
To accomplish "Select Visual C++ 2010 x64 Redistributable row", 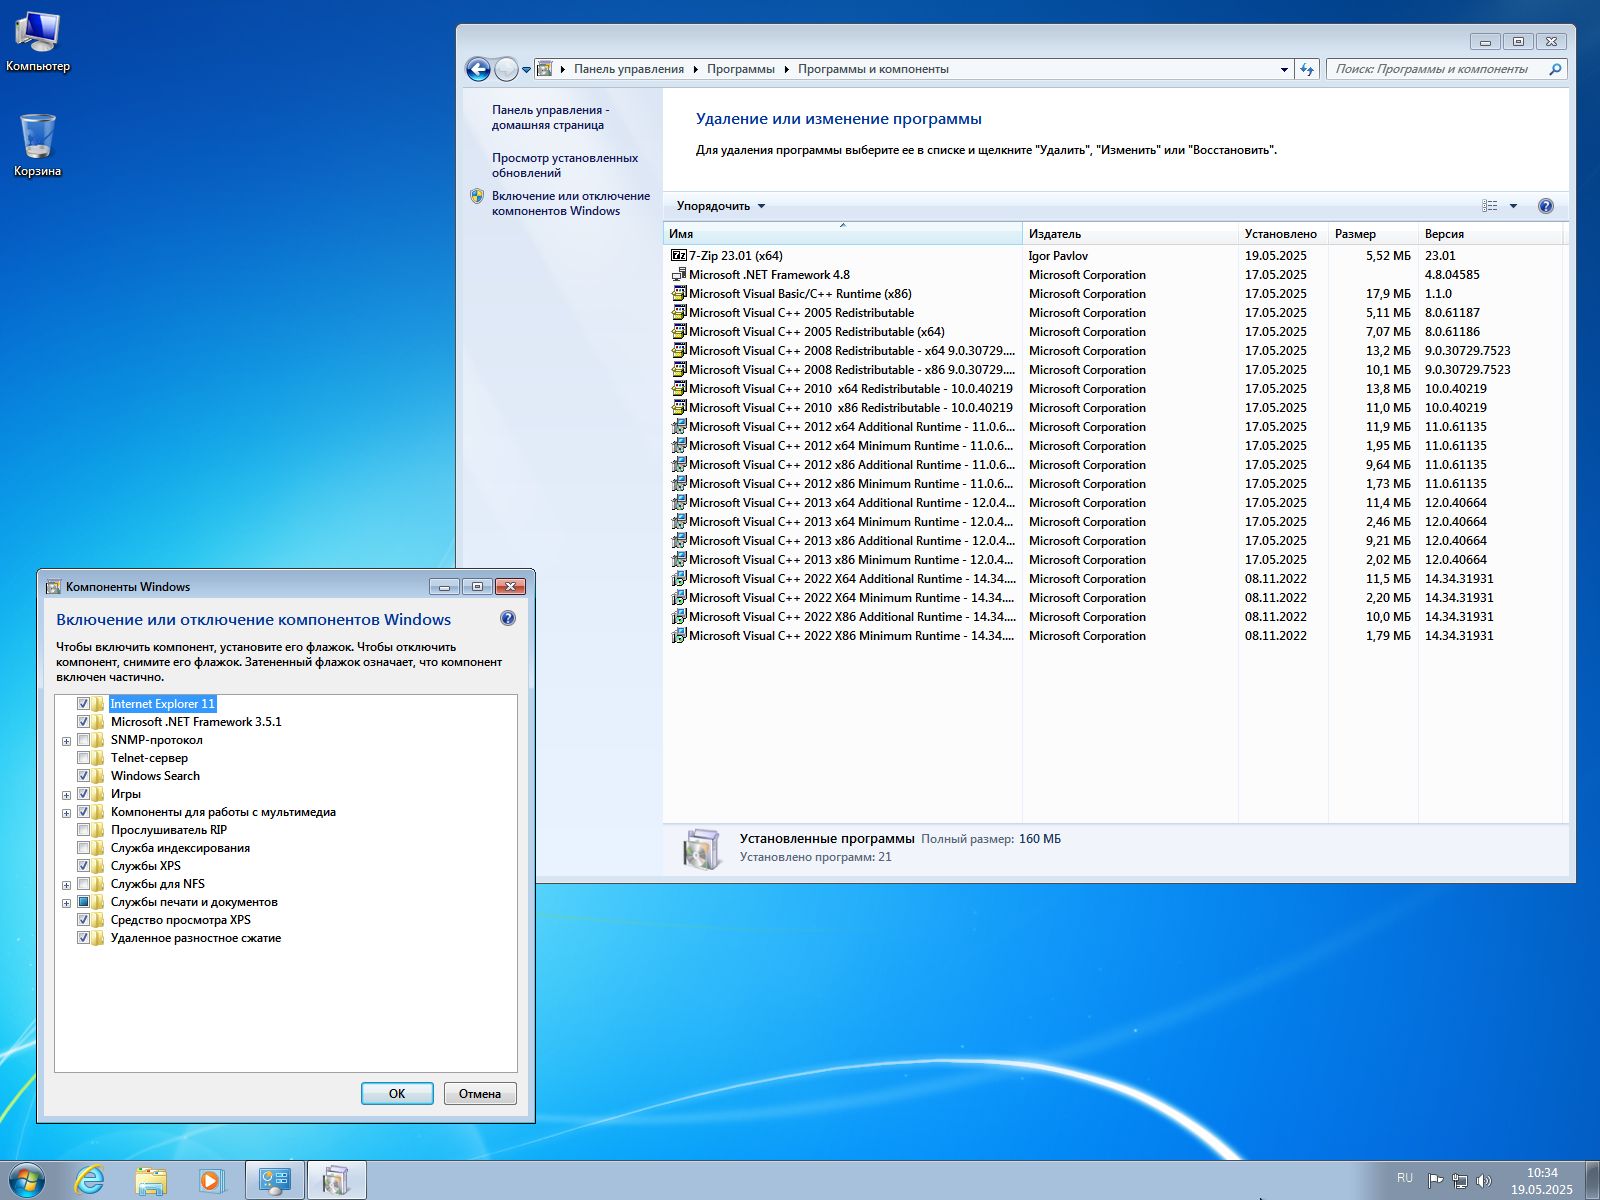I will point(1115,389).
